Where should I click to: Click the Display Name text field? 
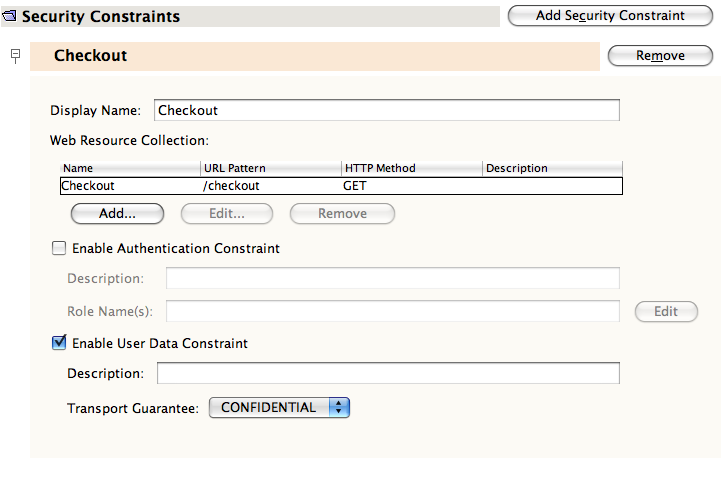click(386, 110)
